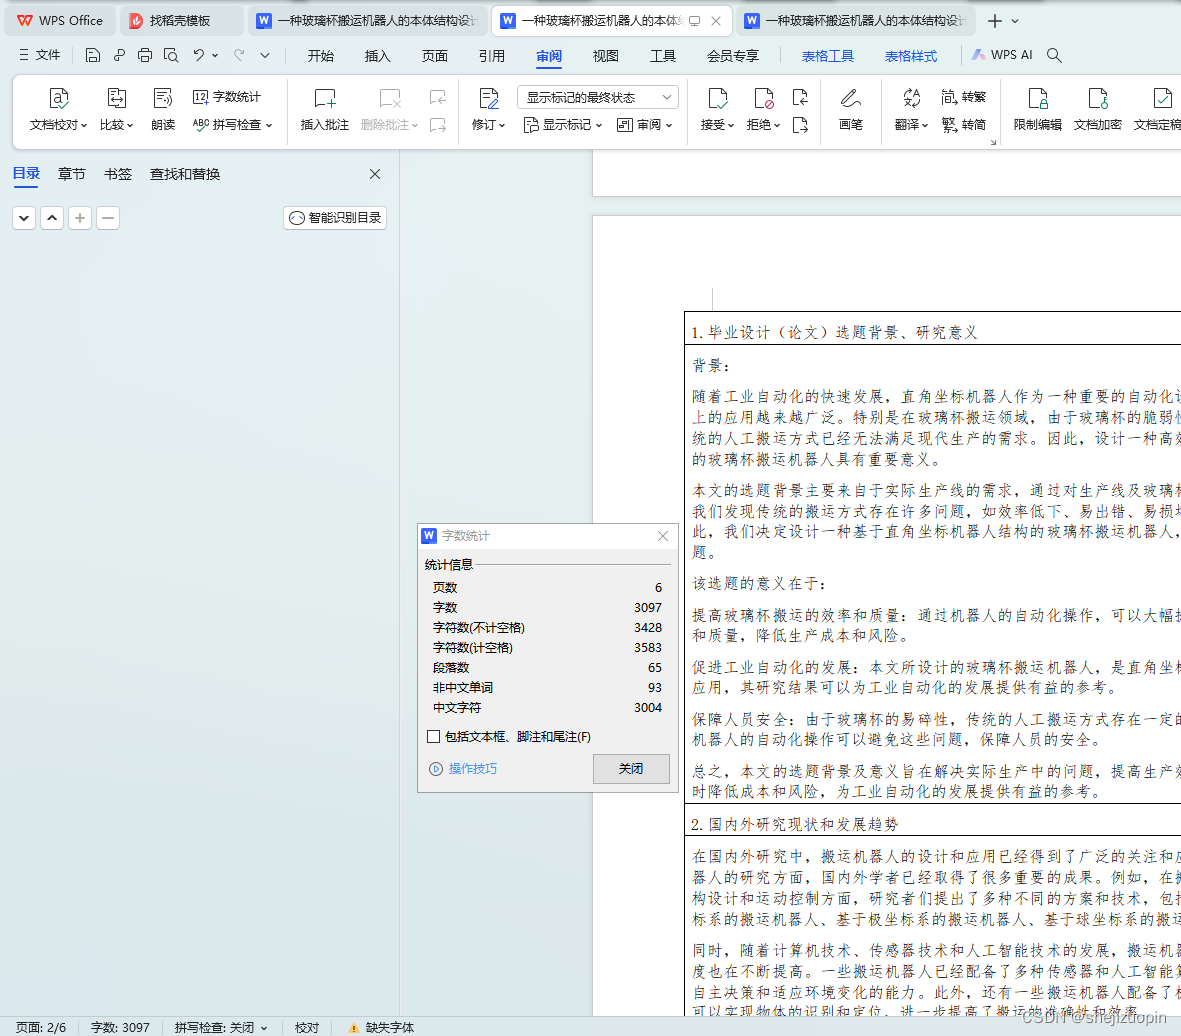Open tab list chevron next to plus
This screenshot has height=1036, width=1181.
click(1015, 21)
